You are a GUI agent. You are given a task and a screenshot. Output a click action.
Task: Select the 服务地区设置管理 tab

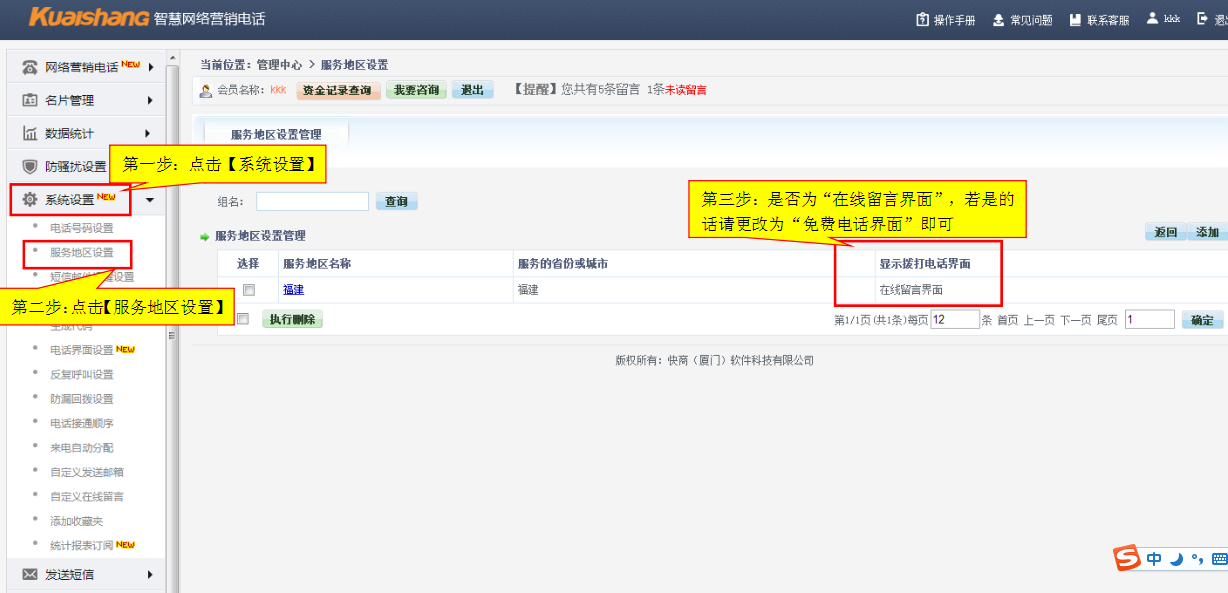click(x=276, y=134)
